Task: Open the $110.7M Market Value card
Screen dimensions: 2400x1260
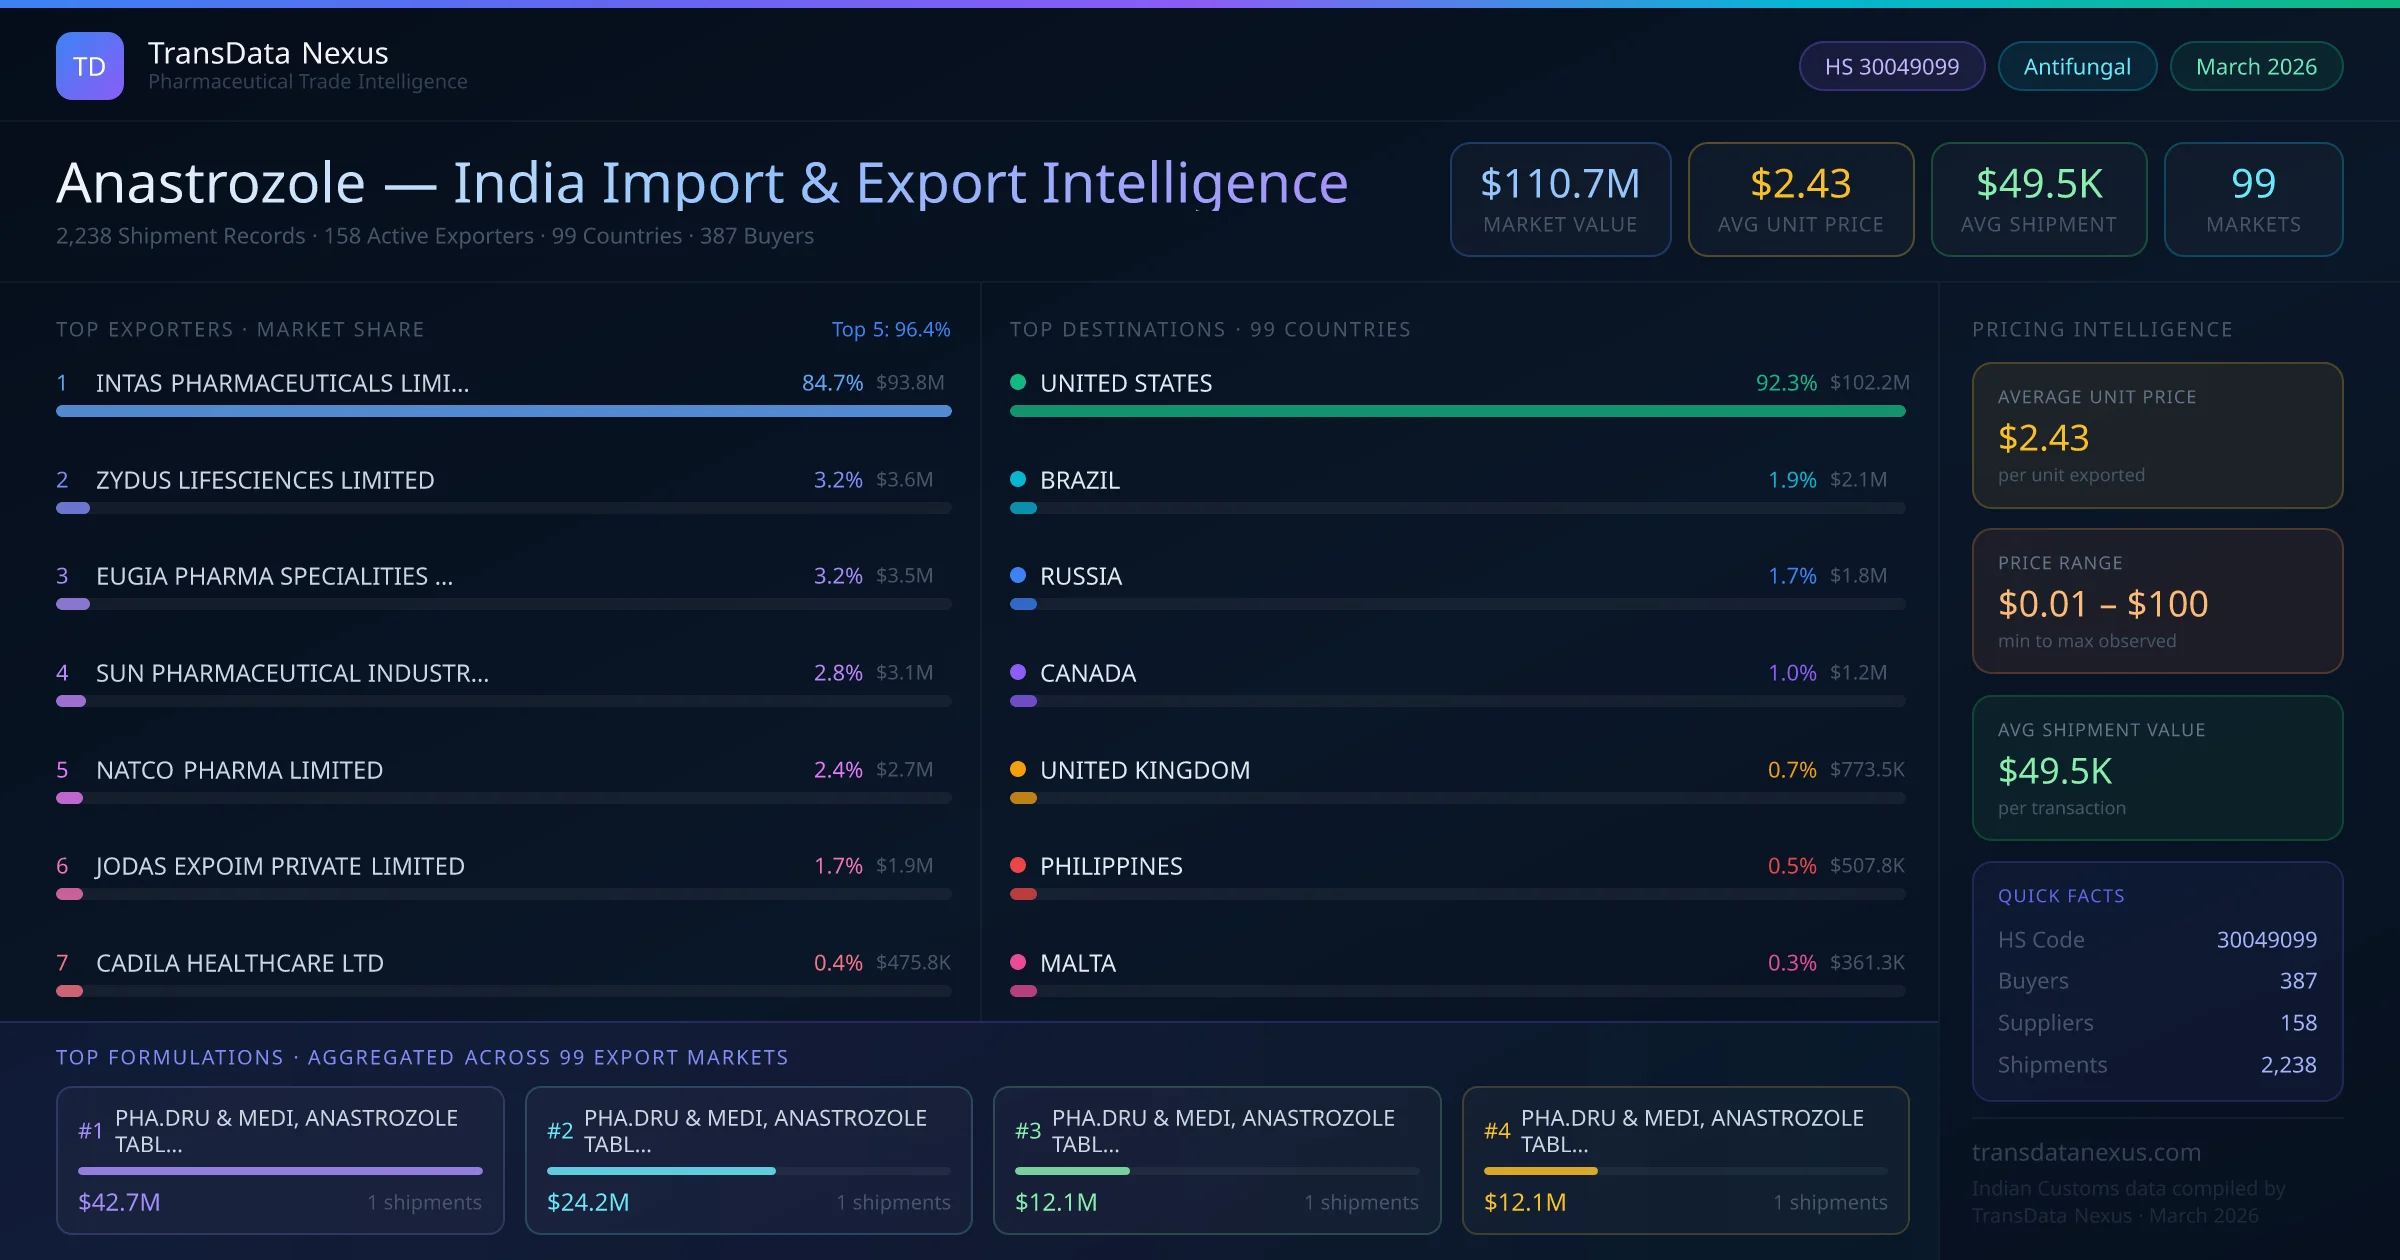Action: (1560, 199)
